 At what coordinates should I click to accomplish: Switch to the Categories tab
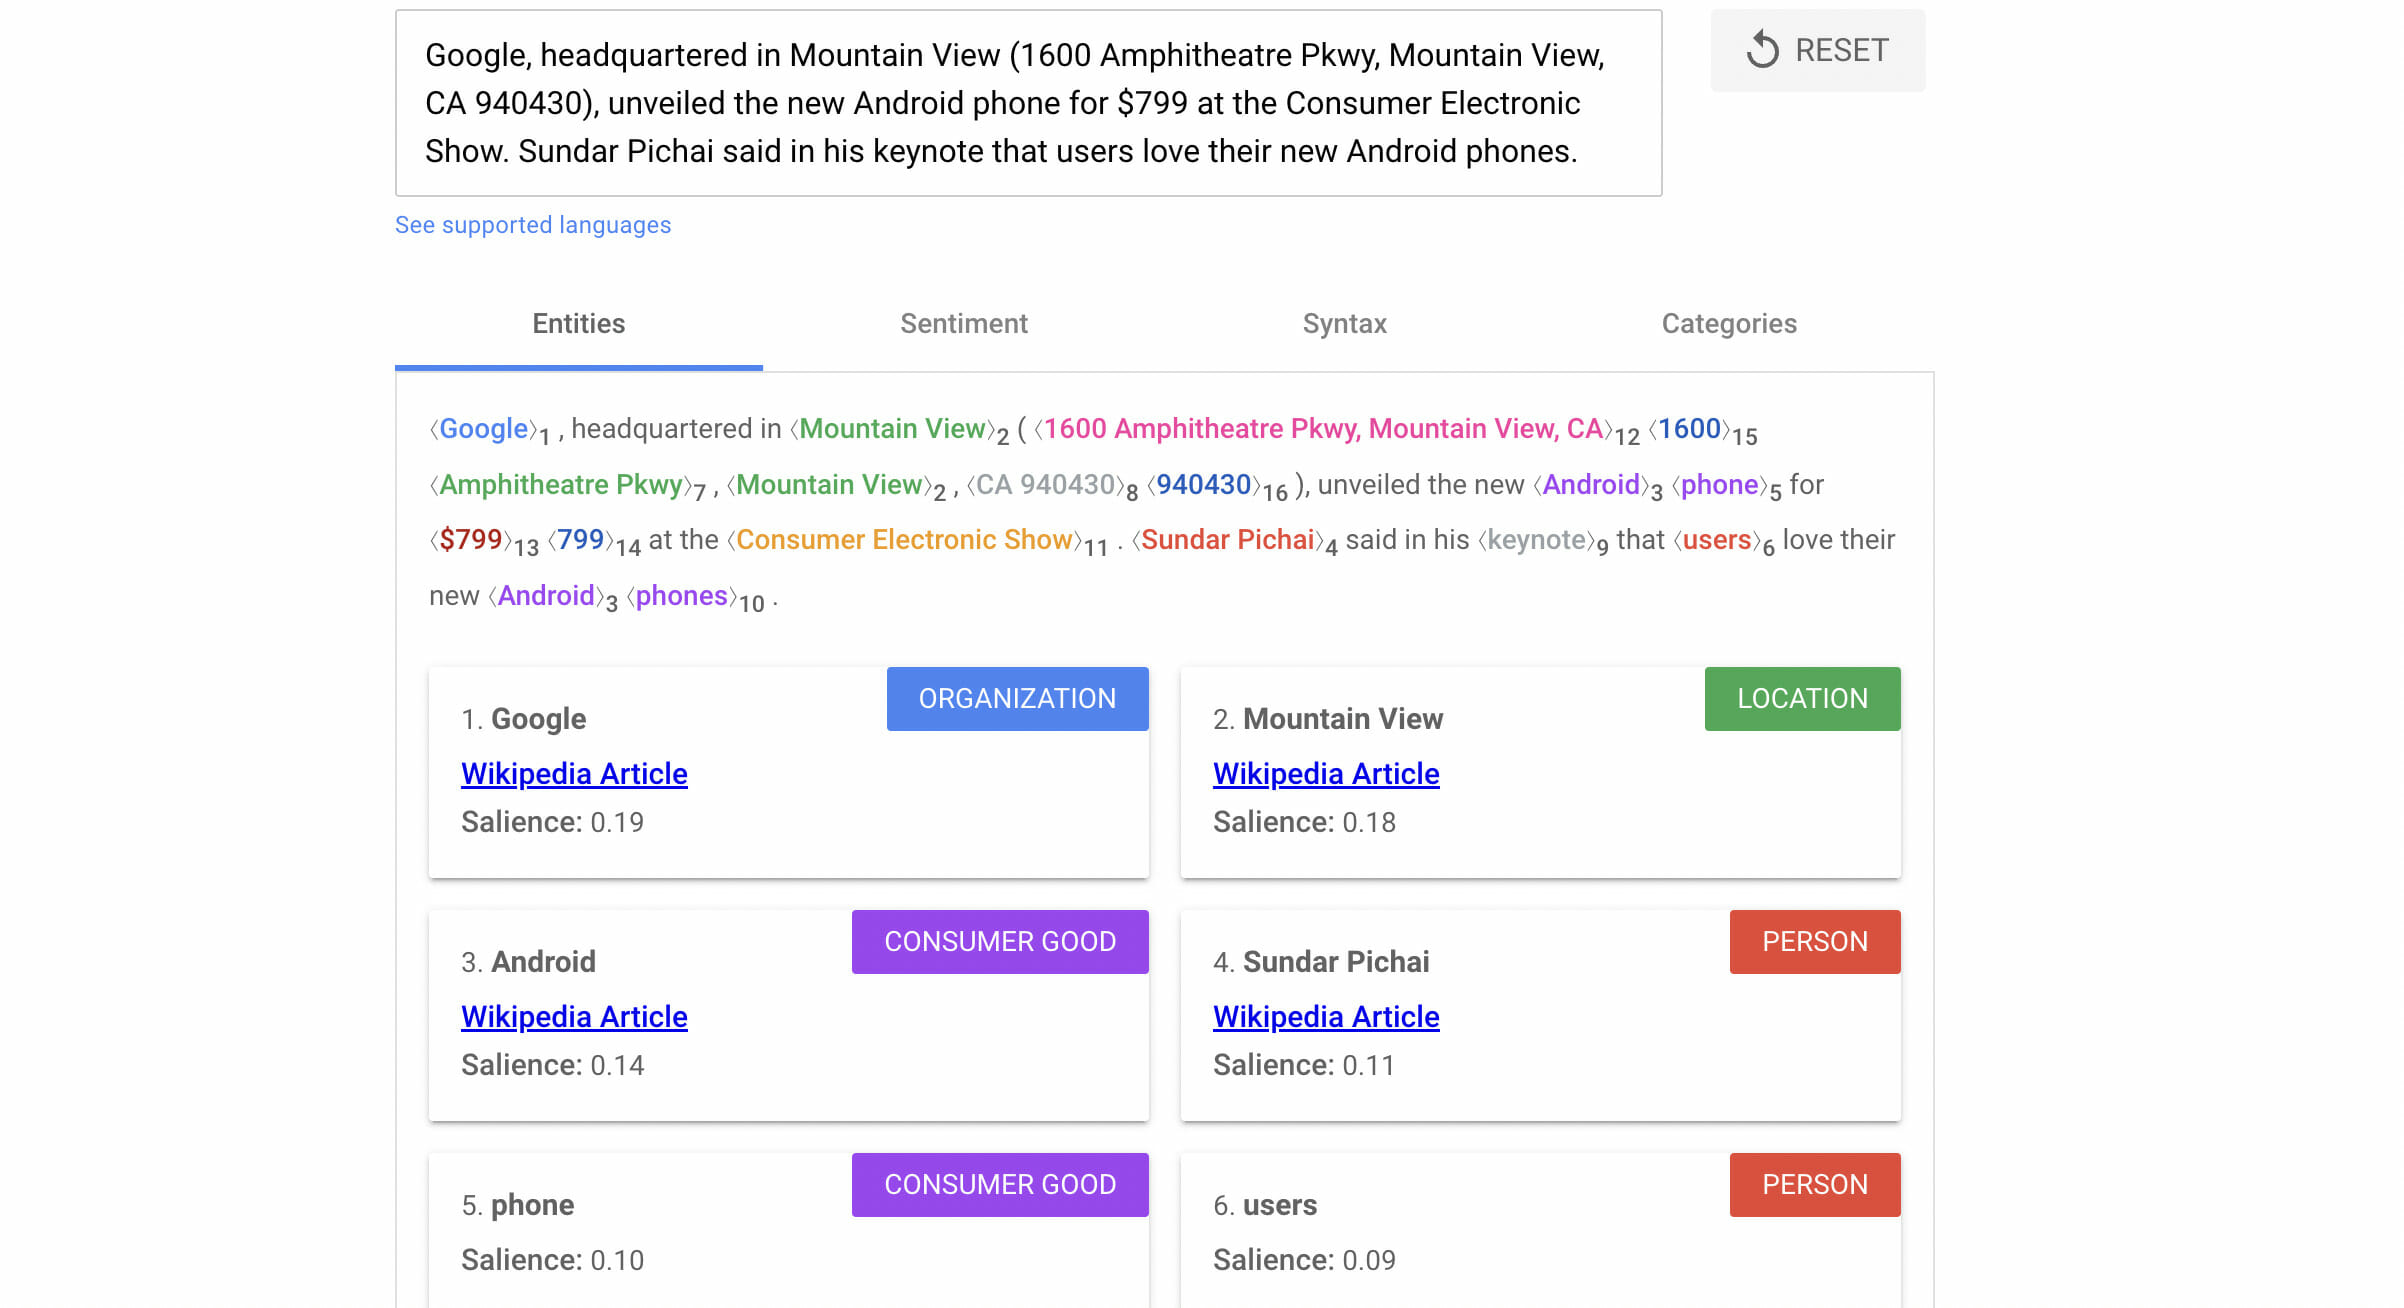pyautogui.click(x=1729, y=324)
